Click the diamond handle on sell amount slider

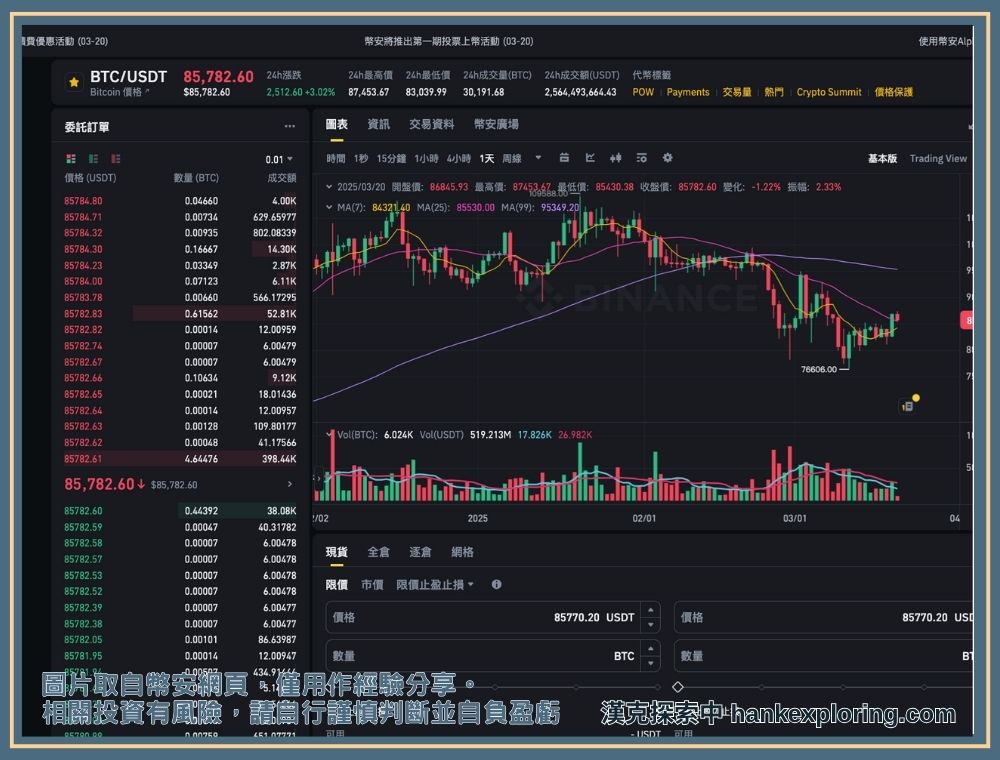(x=678, y=687)
